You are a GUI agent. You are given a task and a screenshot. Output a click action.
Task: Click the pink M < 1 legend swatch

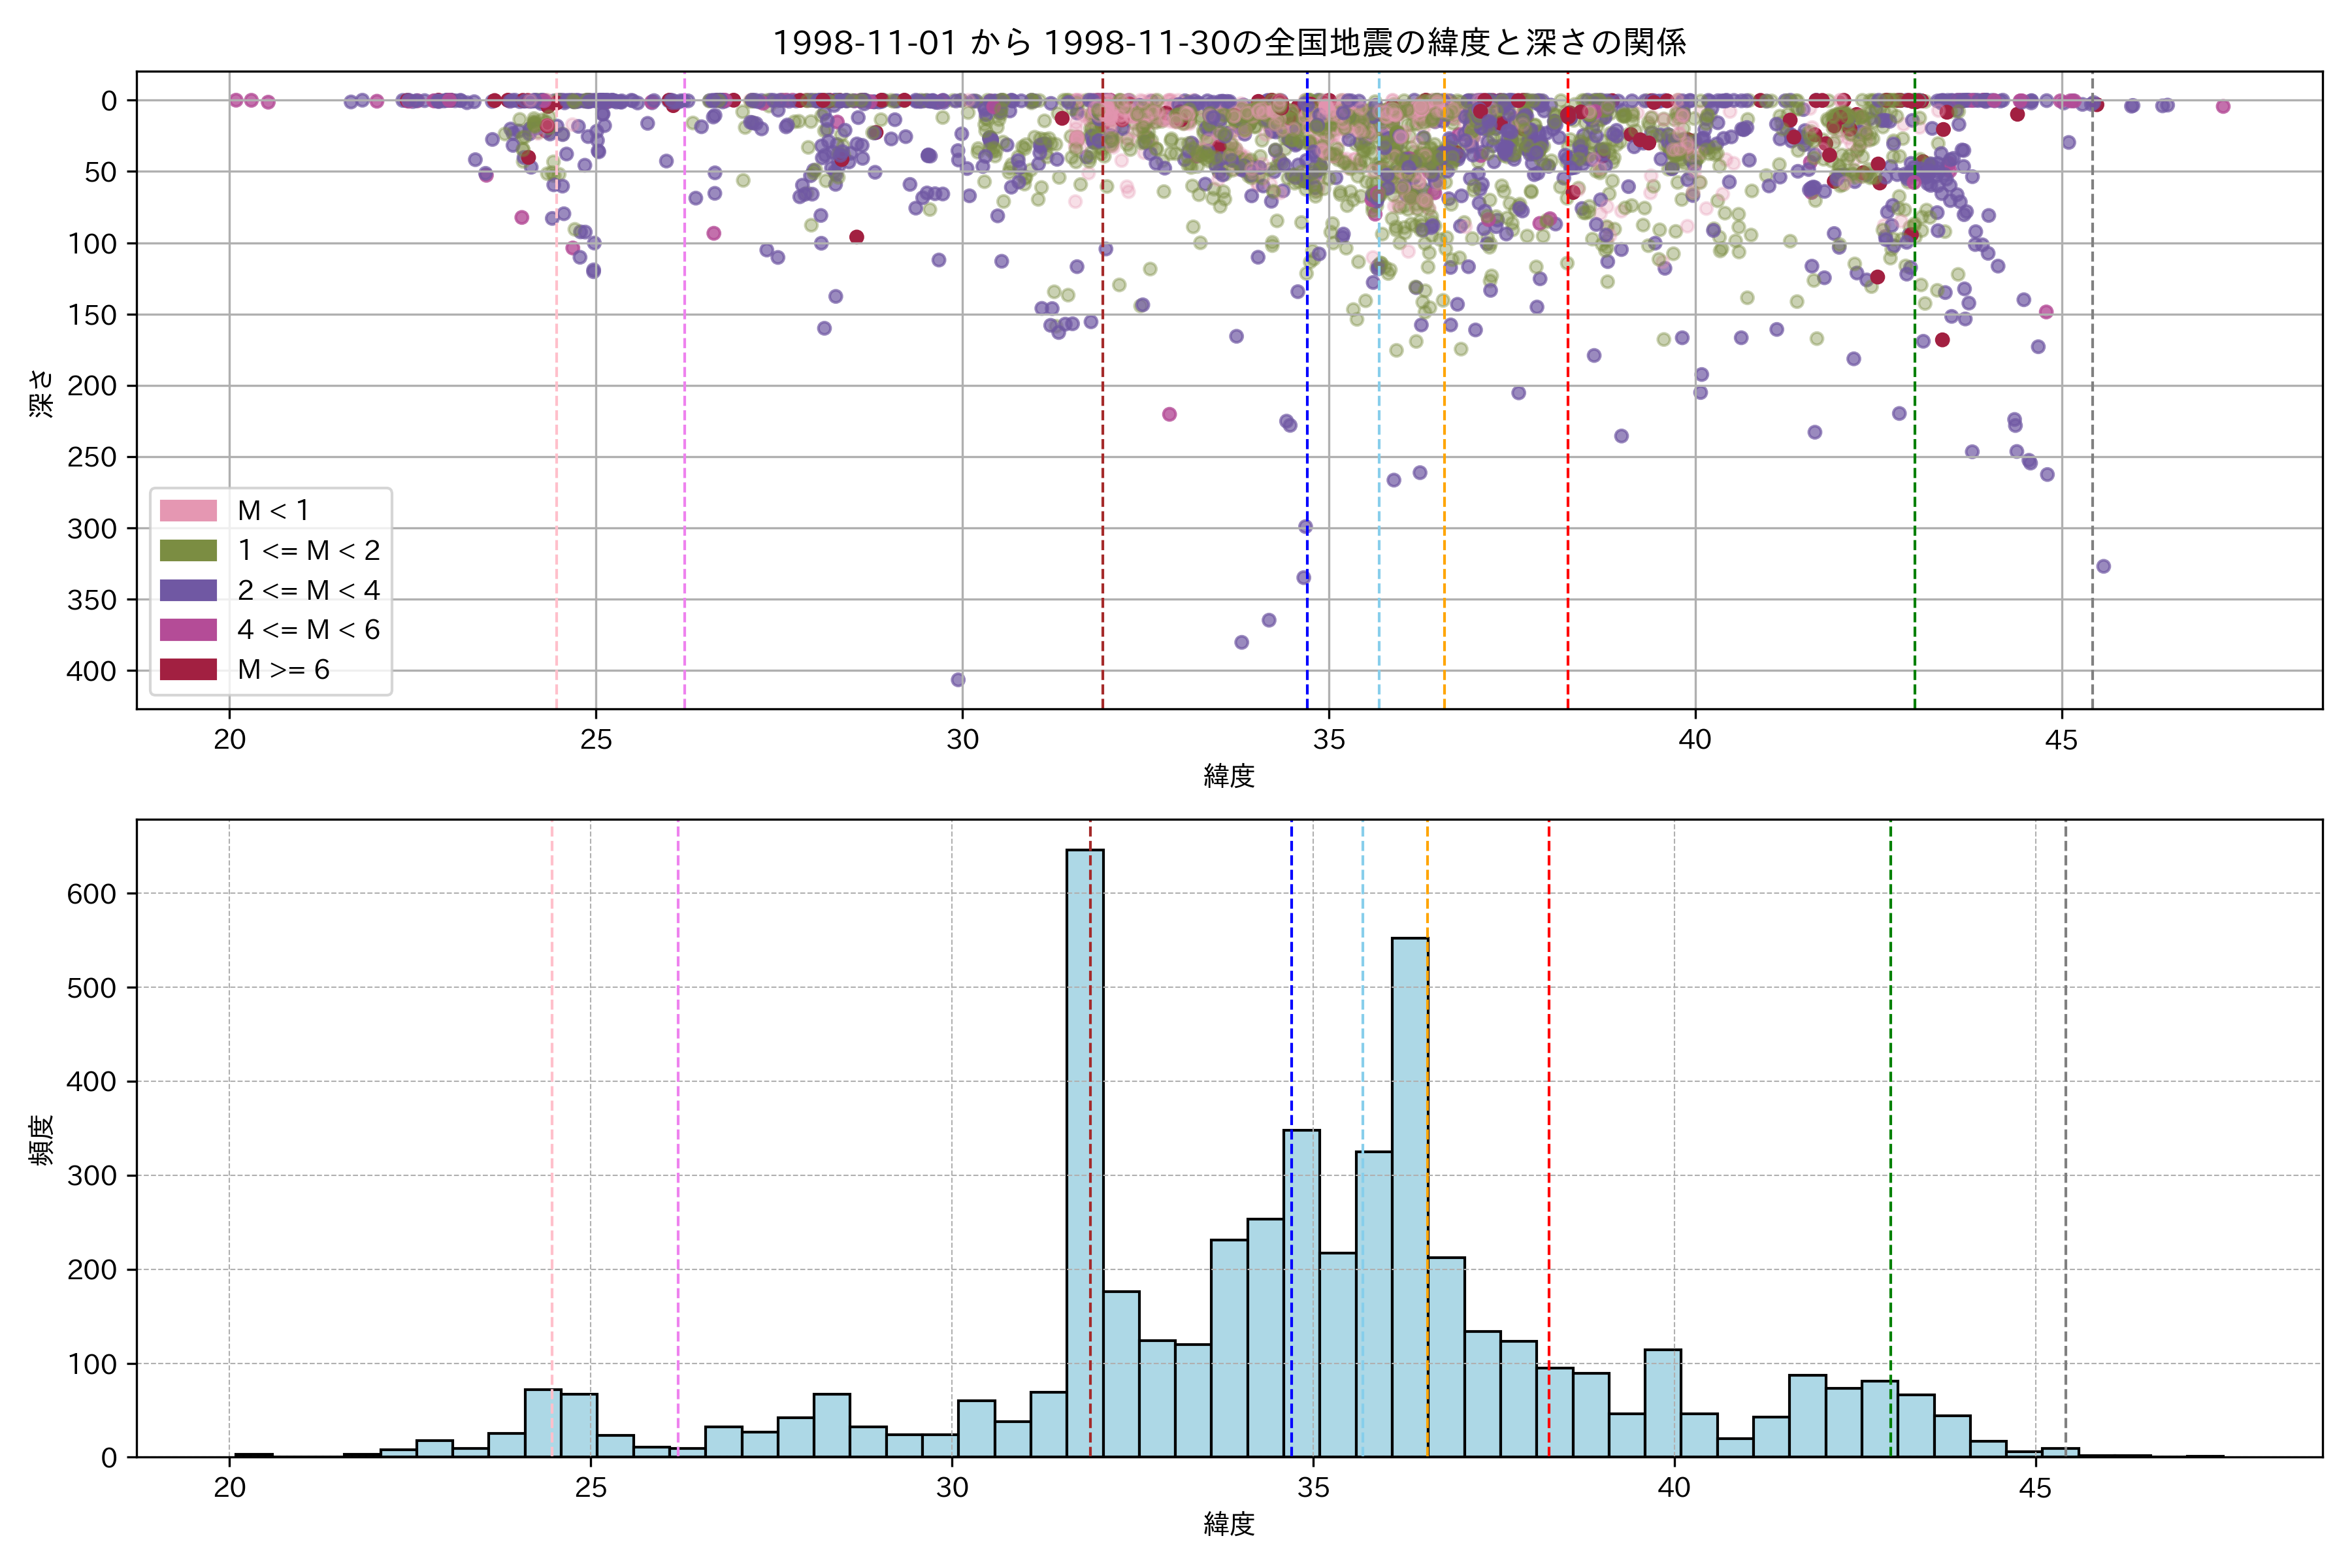pos(188,510)
